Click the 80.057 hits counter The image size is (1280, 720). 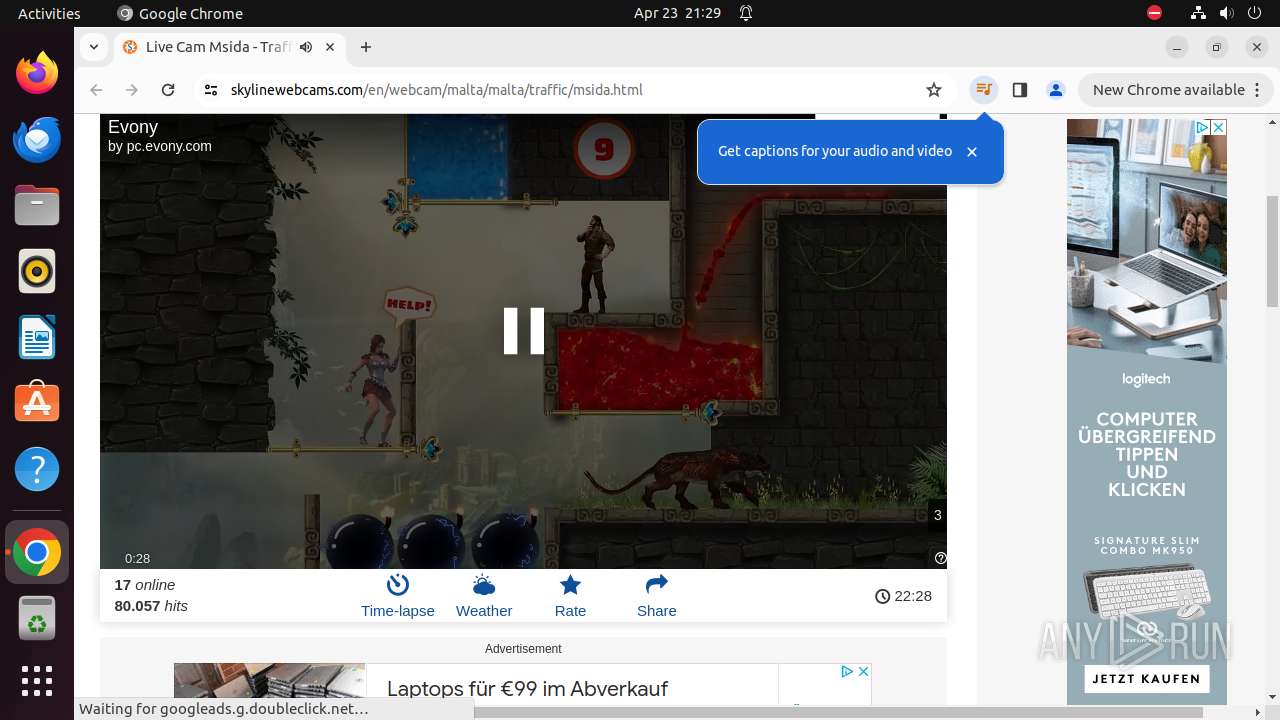pyautogui.click(x=151, y=606)
